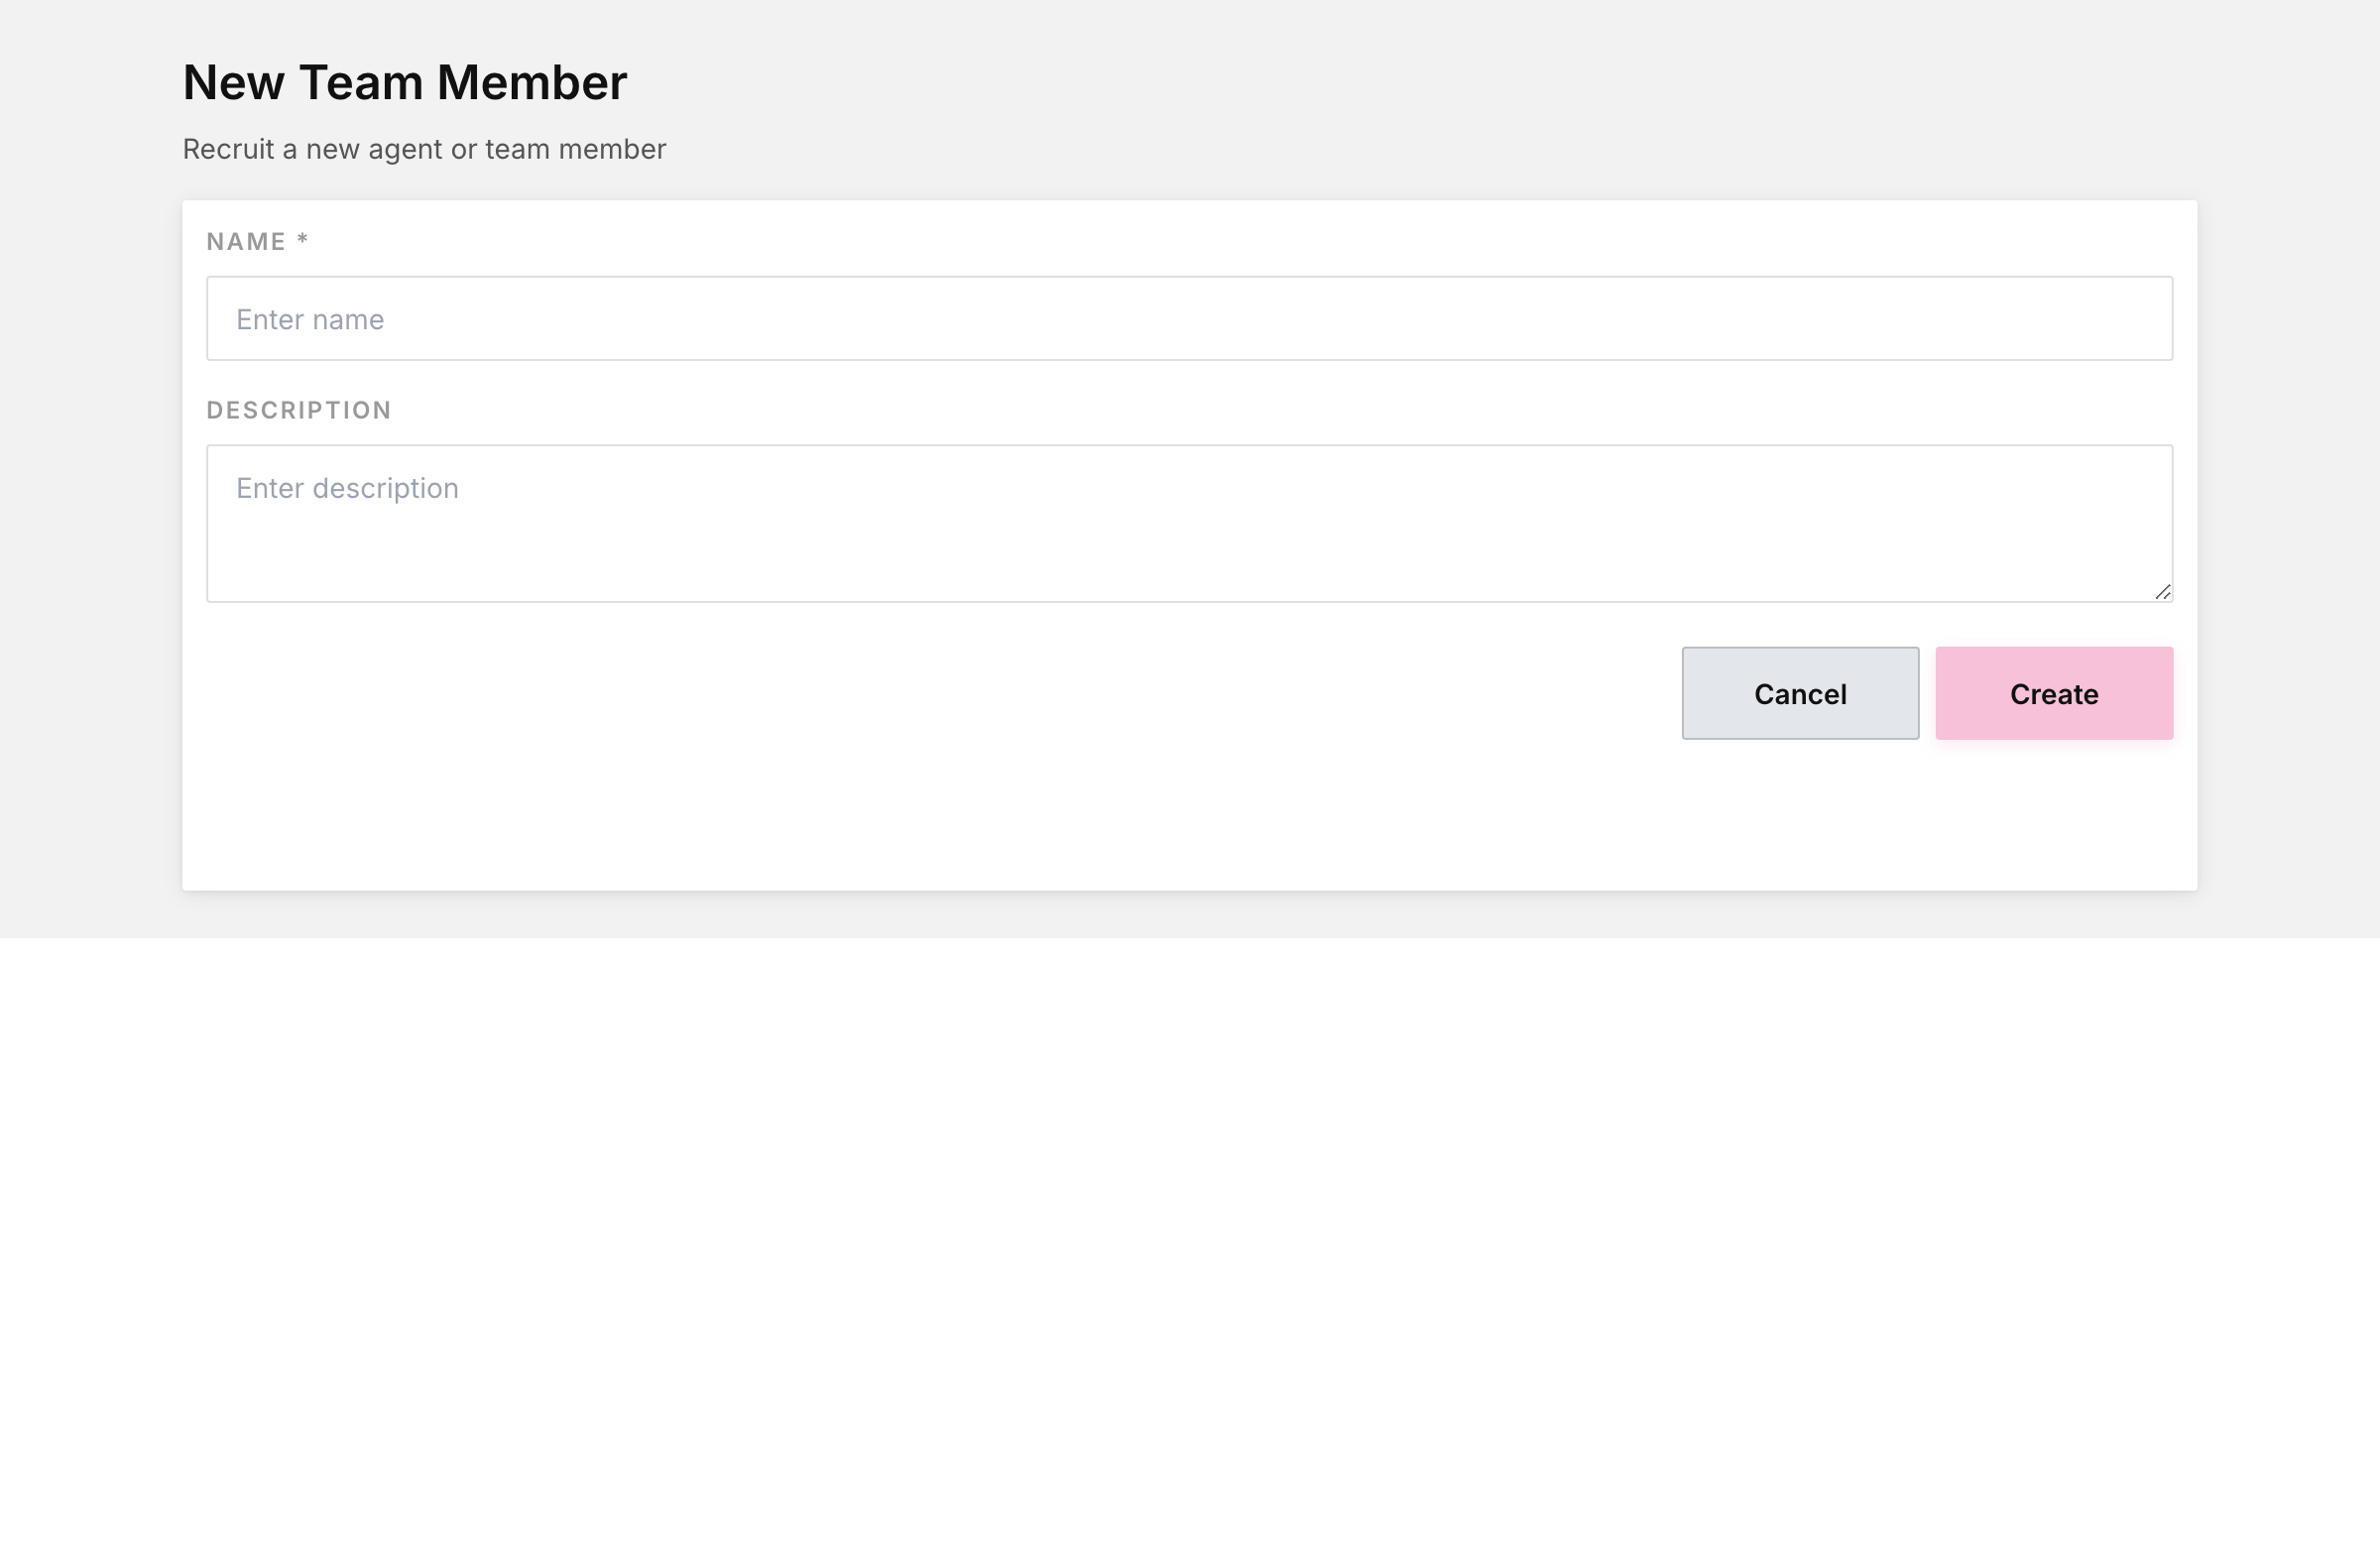Click the Create button
This screenshot has height=1563, width=2380.
[2054, 693]
